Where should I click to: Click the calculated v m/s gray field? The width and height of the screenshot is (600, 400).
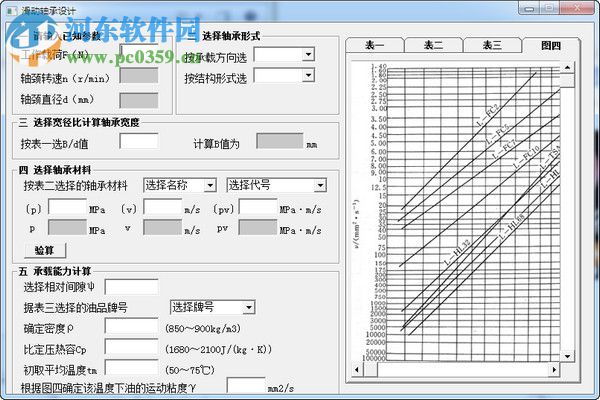pos(163,227)
